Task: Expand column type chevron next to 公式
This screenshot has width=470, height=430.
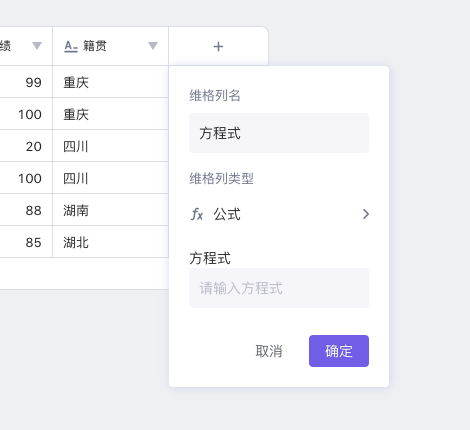Action: coord(366,214)
